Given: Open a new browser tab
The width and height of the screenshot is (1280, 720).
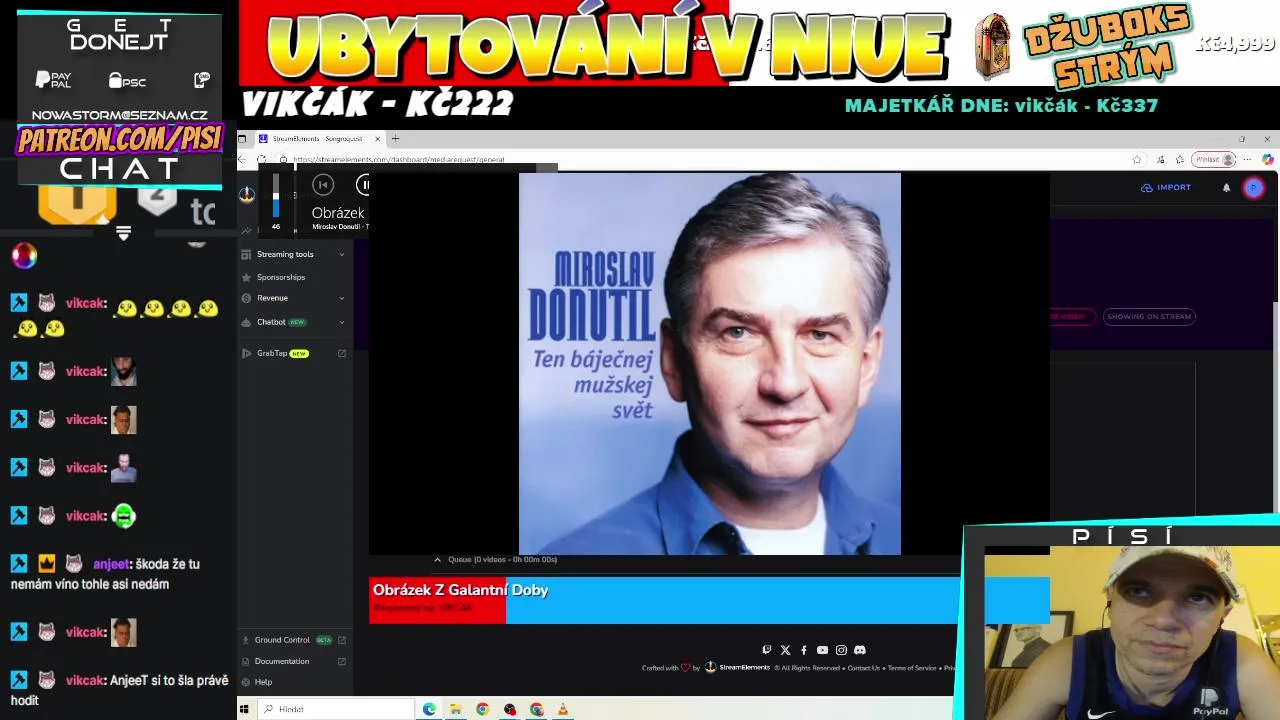Looking at the screenshot, I should 395,139.
